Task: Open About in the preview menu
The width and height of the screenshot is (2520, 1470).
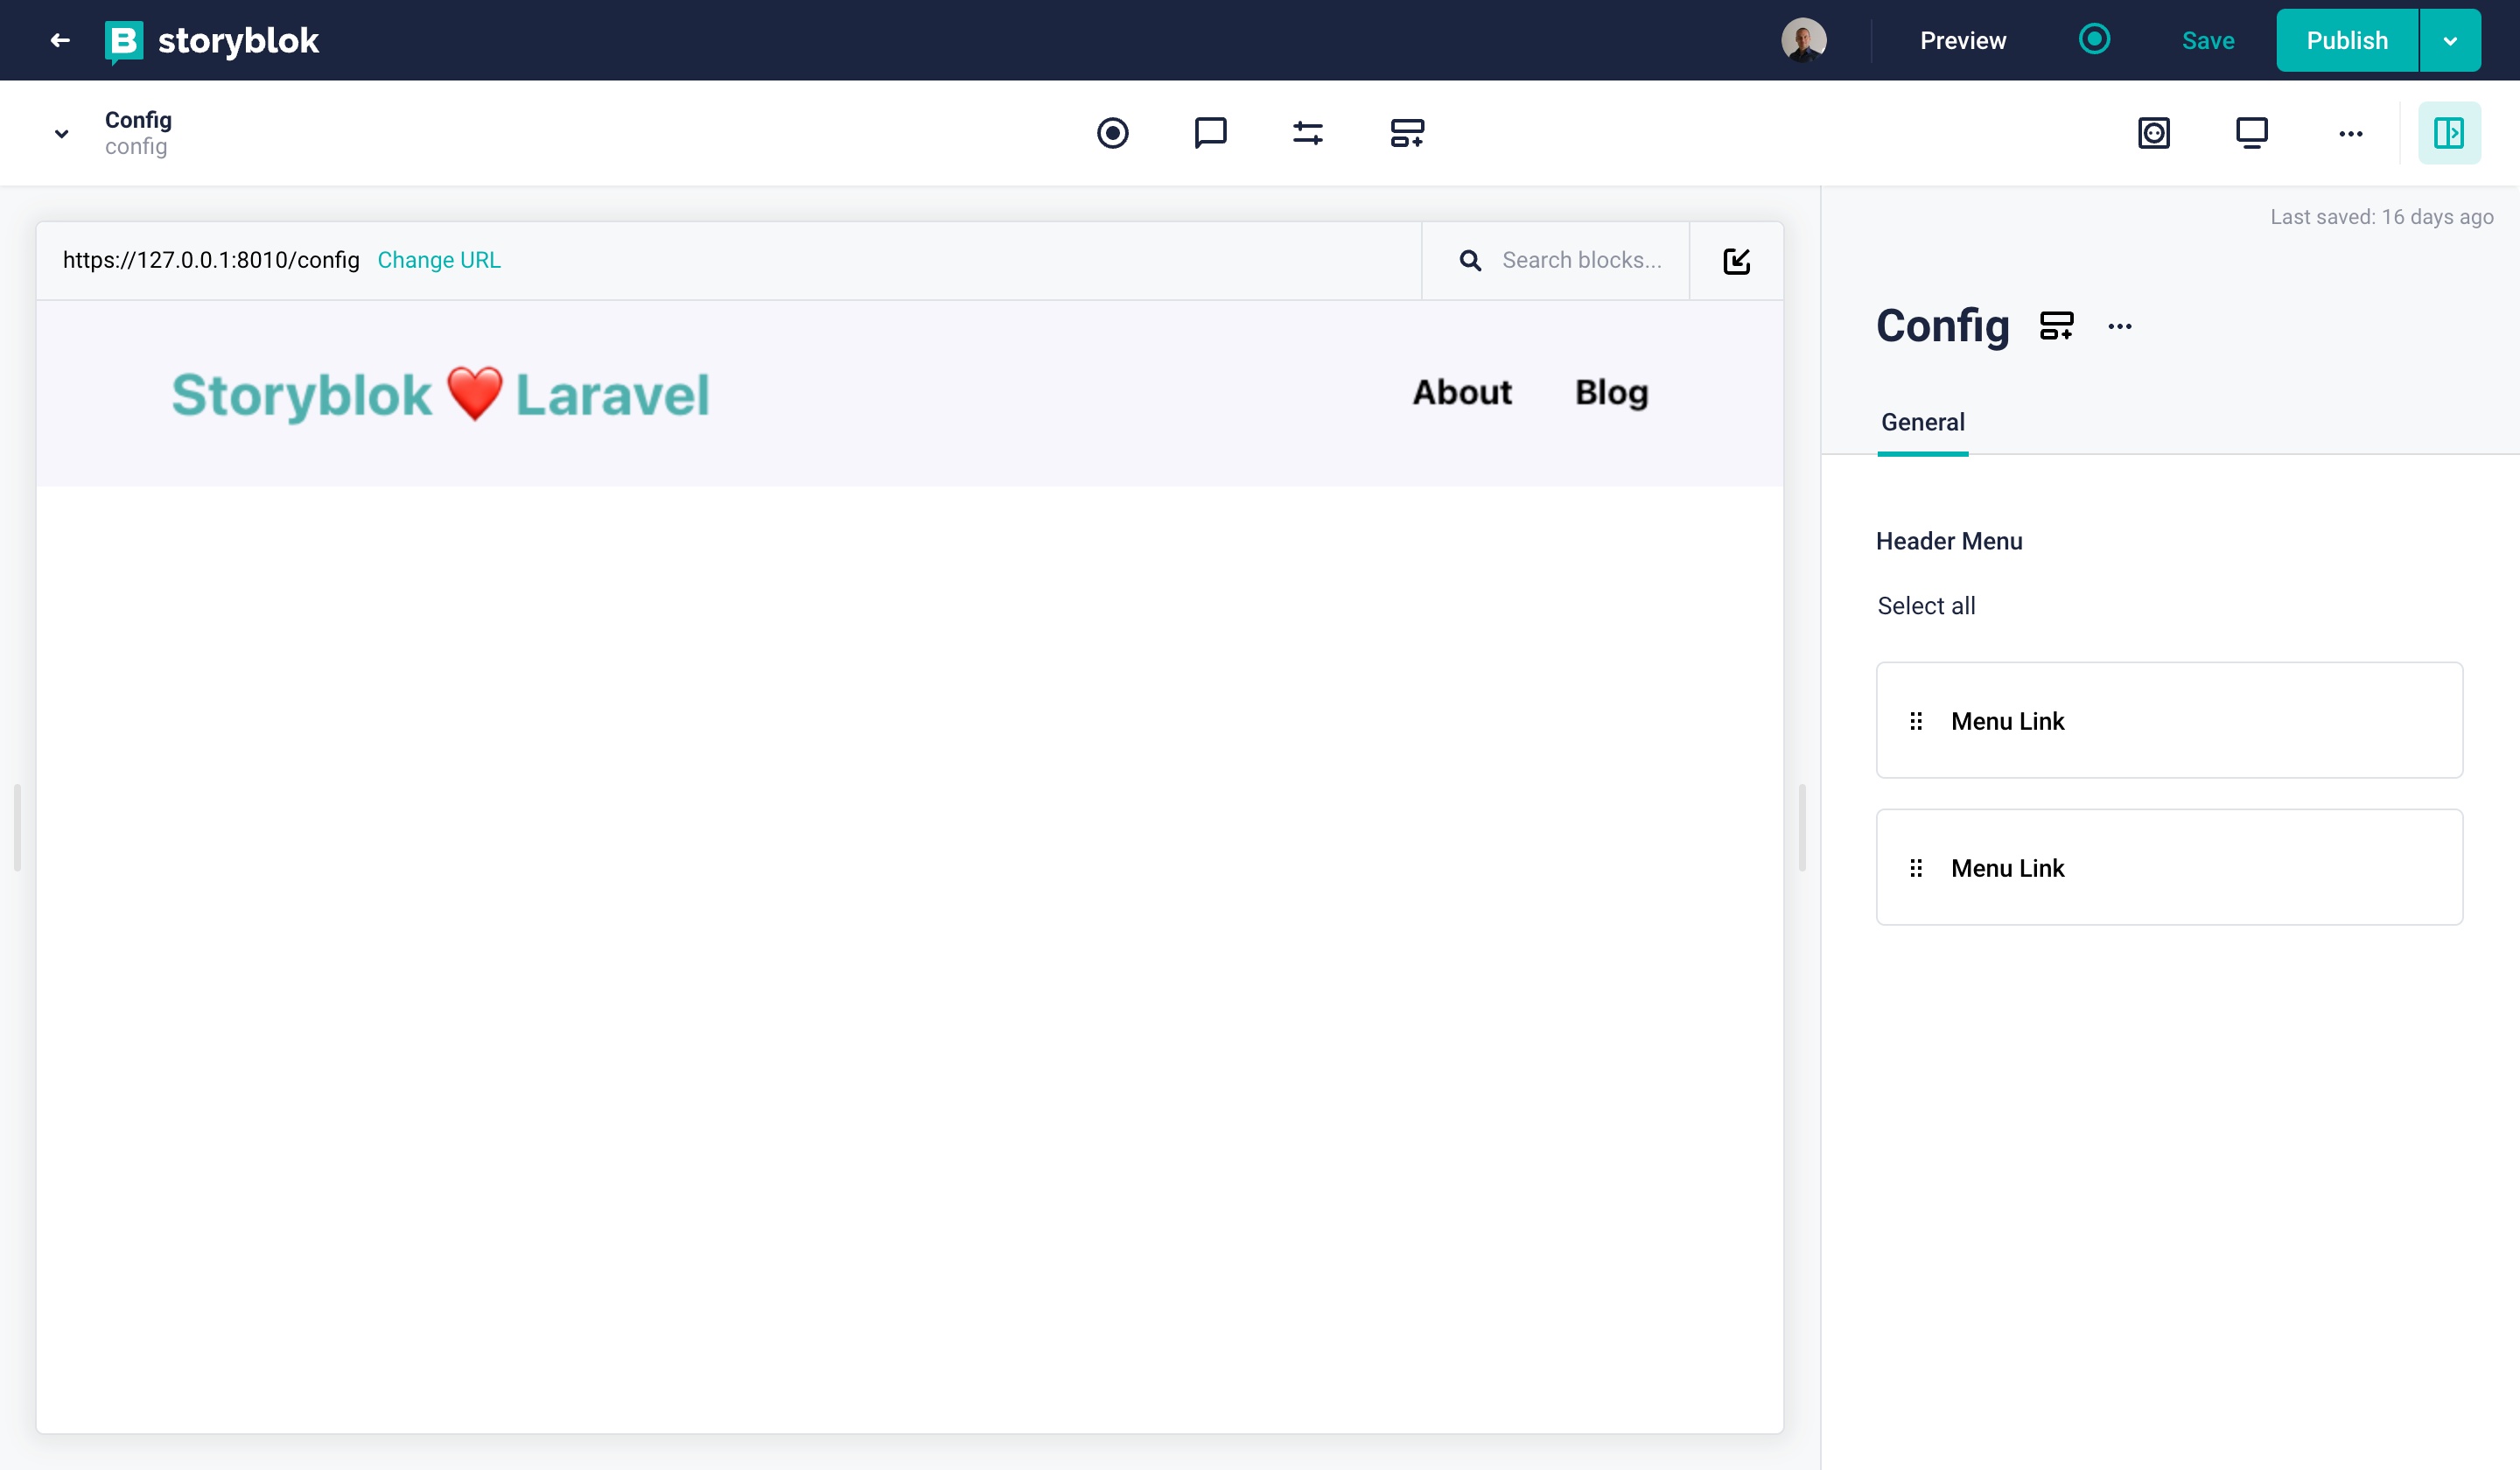Action: tap(1462, 392)
